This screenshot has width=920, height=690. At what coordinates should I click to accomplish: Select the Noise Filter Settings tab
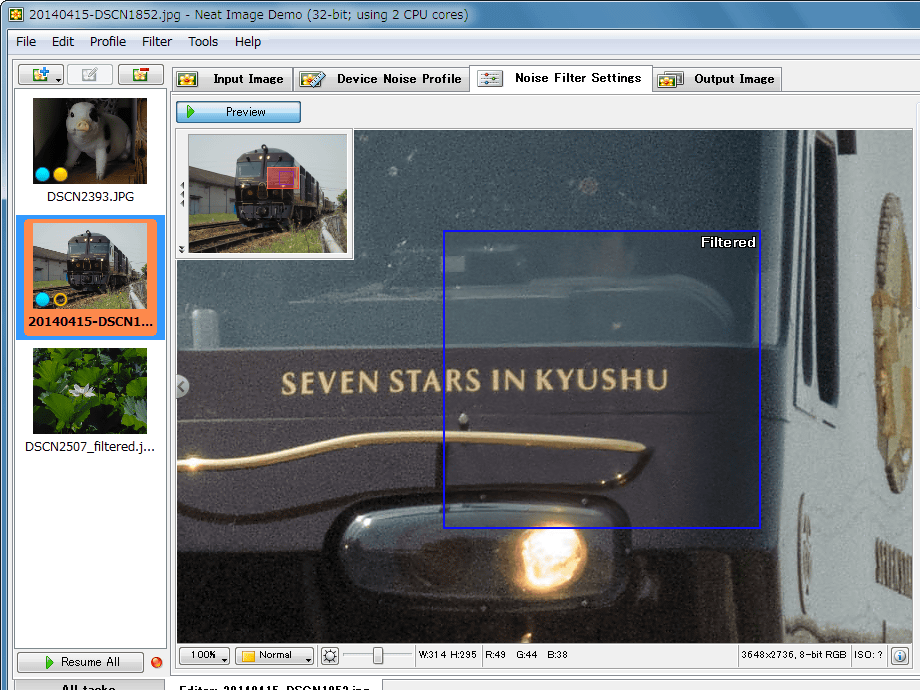[x=560, y=78]
